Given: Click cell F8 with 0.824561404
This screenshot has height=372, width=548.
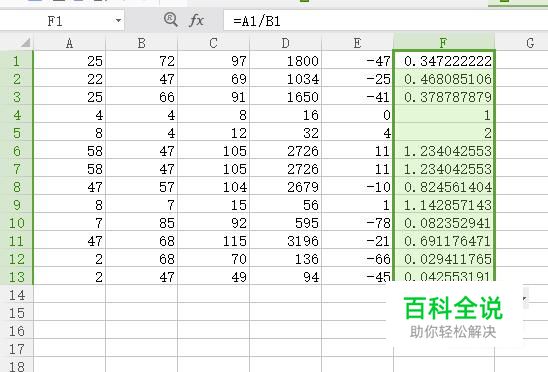Looking at the screenshot, I should click(x=444, y=187).
